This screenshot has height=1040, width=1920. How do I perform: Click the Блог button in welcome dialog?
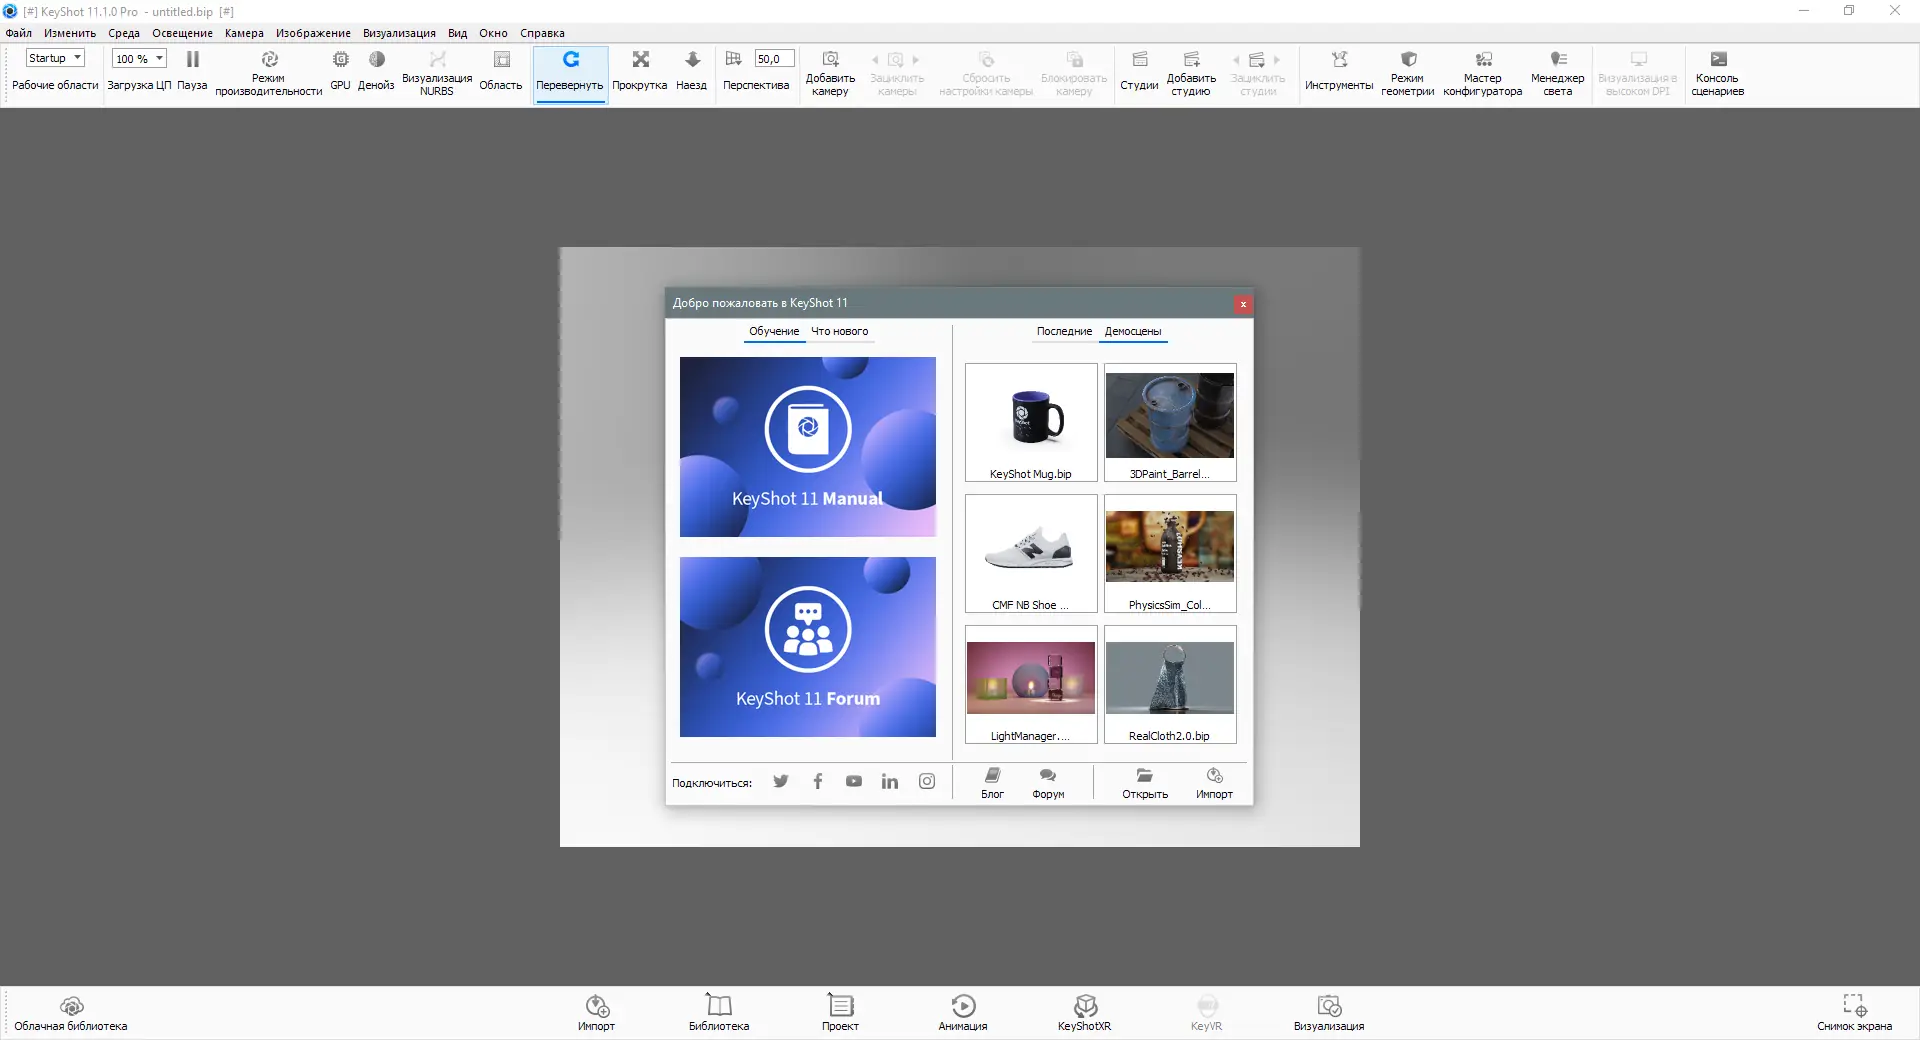(x=992, y=783)
